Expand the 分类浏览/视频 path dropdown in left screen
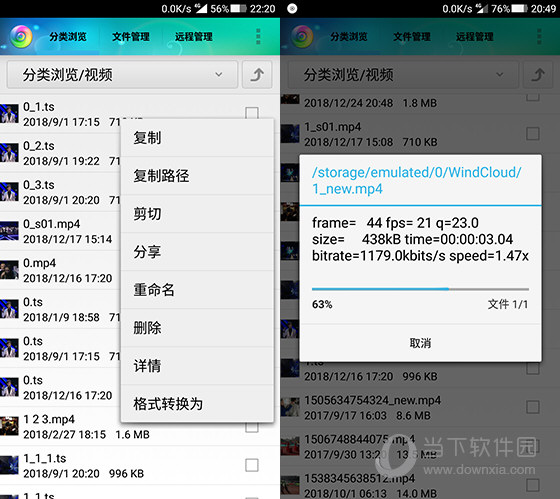Viewport: 560px width, 499px height. point(122,75)
